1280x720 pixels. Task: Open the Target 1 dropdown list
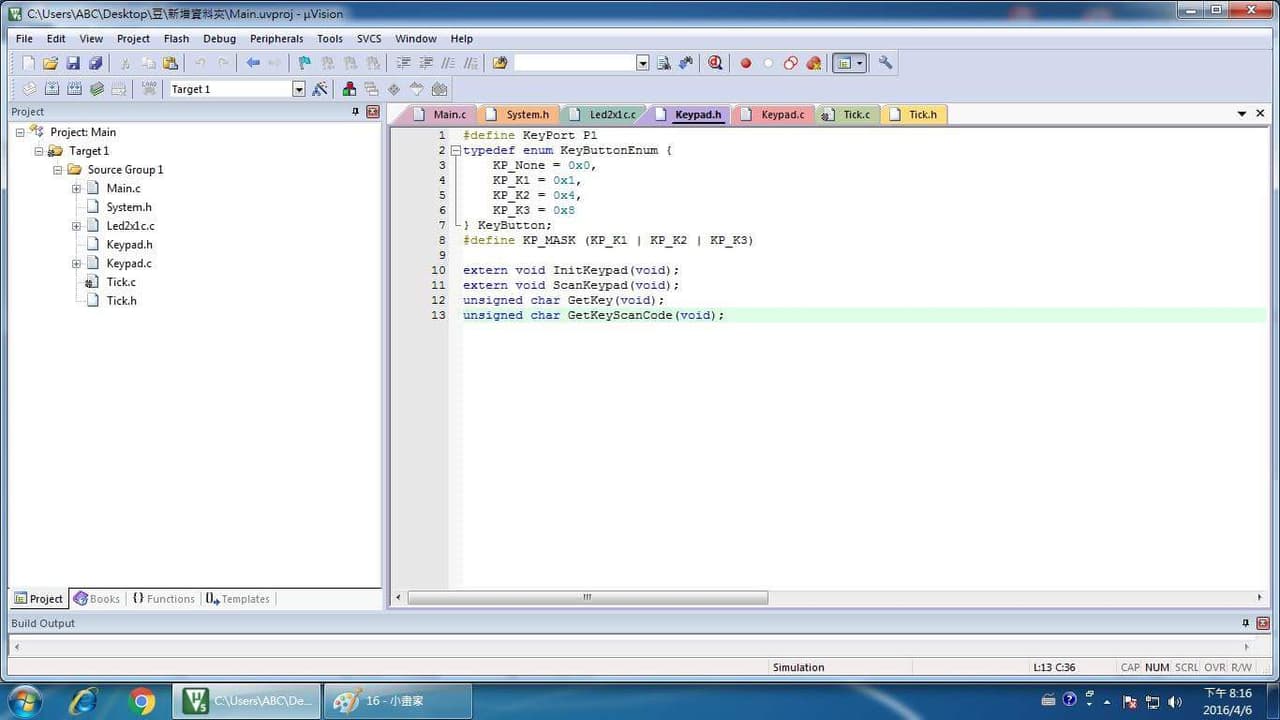pyautogui.click(x=298, y=89)
